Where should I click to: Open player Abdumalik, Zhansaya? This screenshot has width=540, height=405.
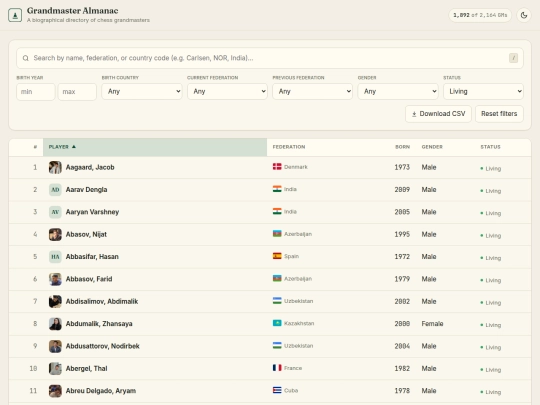pos(99,324)
